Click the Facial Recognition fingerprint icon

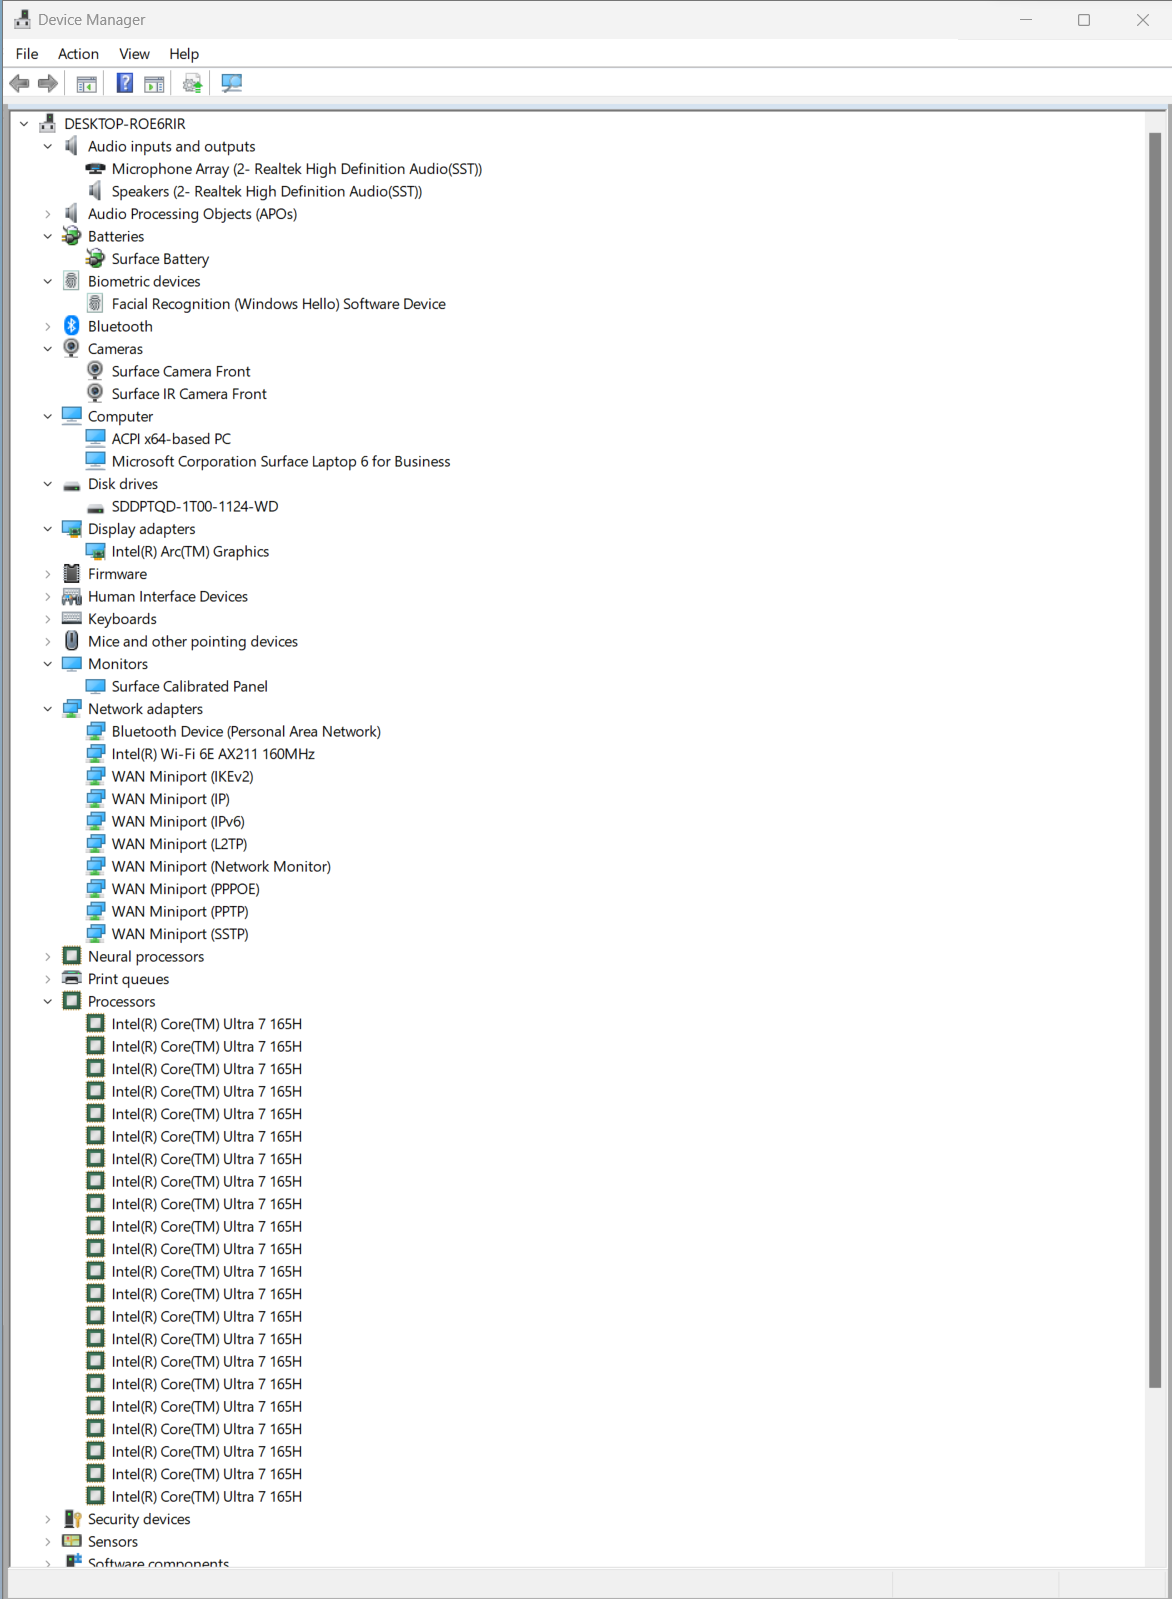(x=96, y=304)
